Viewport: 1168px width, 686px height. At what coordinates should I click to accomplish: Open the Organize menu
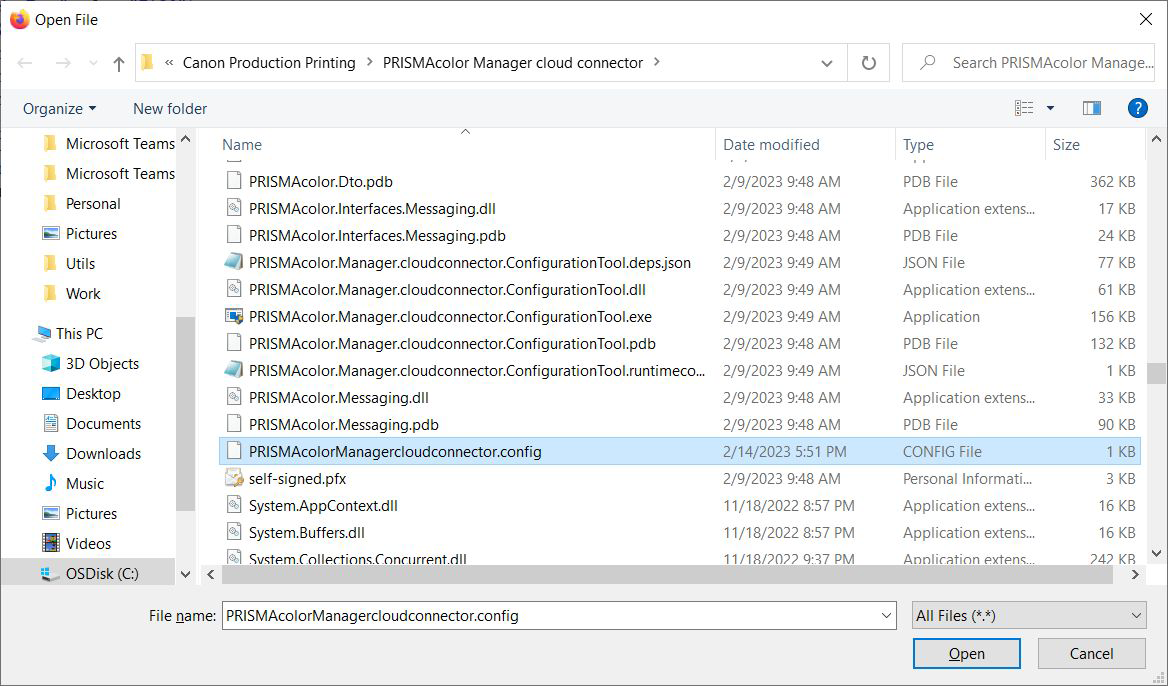point(60,109)
